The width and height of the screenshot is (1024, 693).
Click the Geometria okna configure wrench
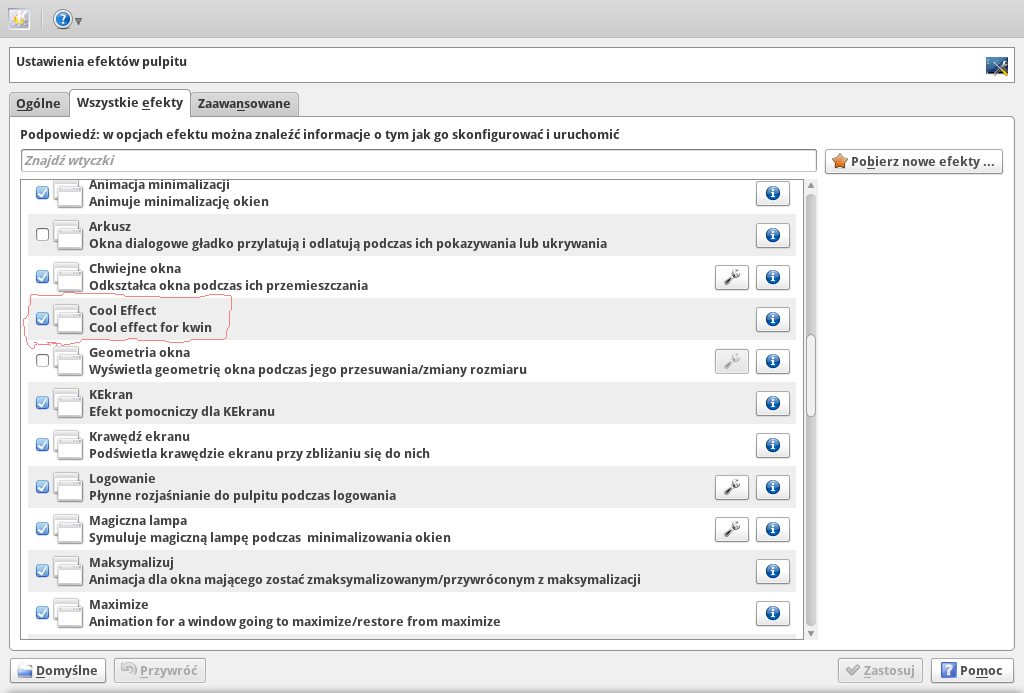point(731,361)
